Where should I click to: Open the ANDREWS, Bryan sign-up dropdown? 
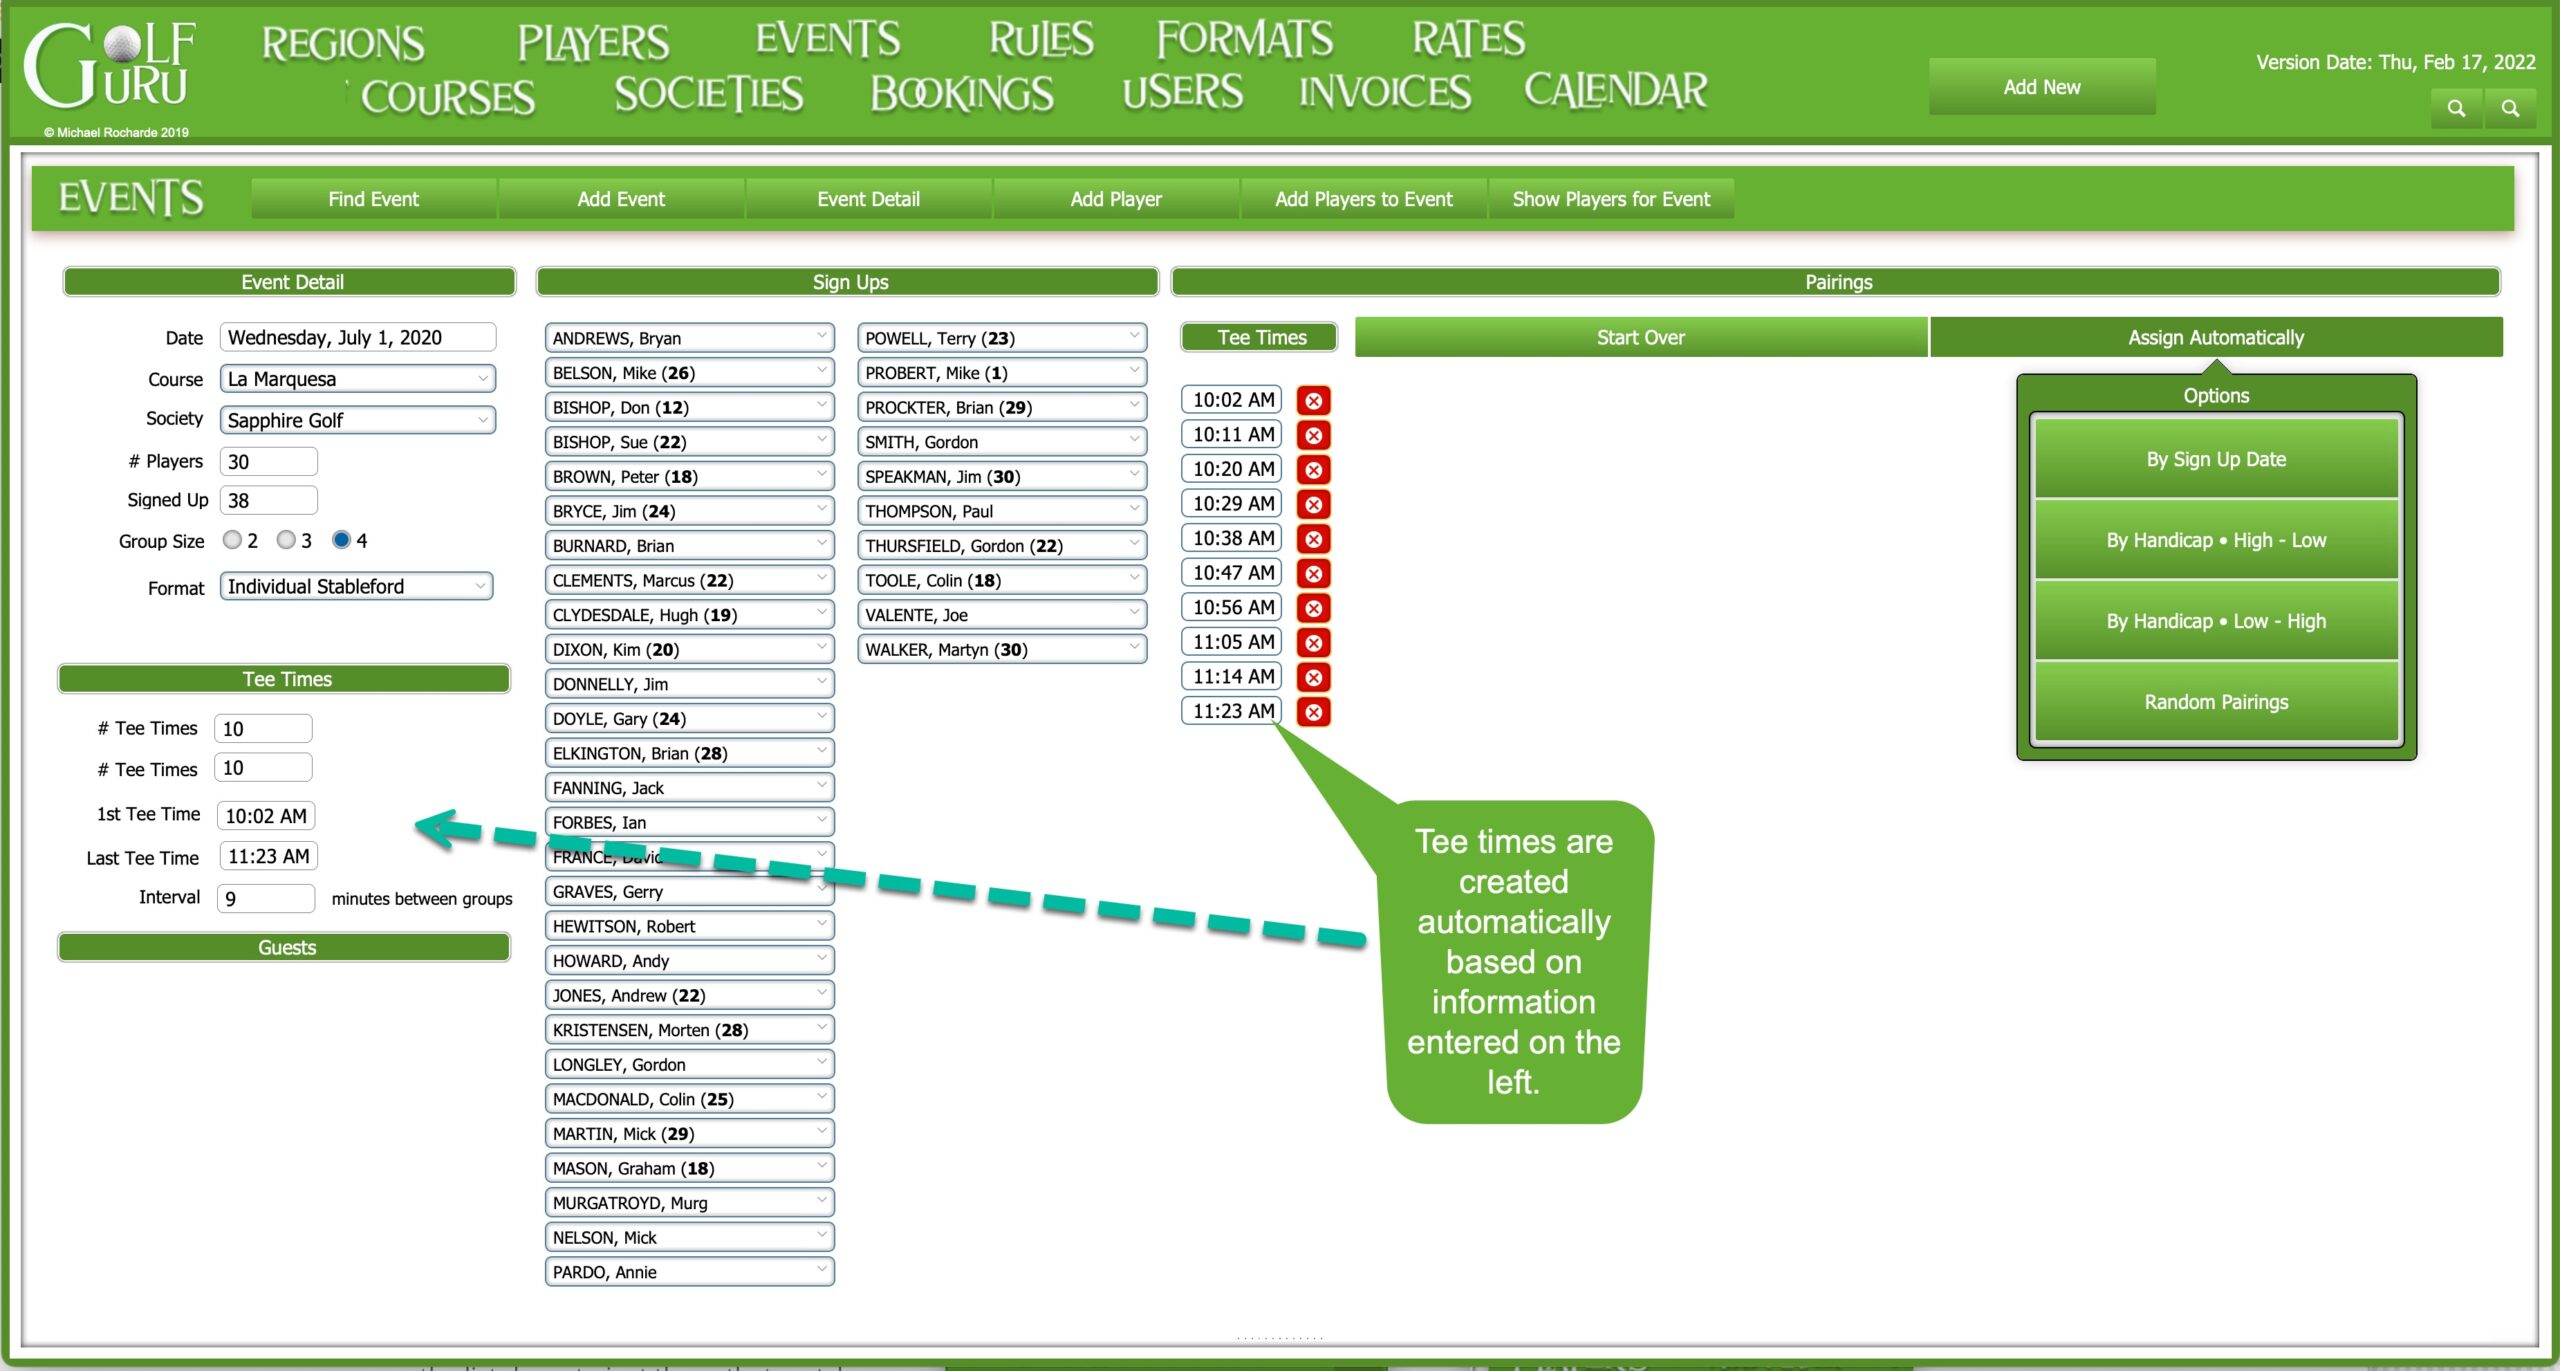[689, 338]
